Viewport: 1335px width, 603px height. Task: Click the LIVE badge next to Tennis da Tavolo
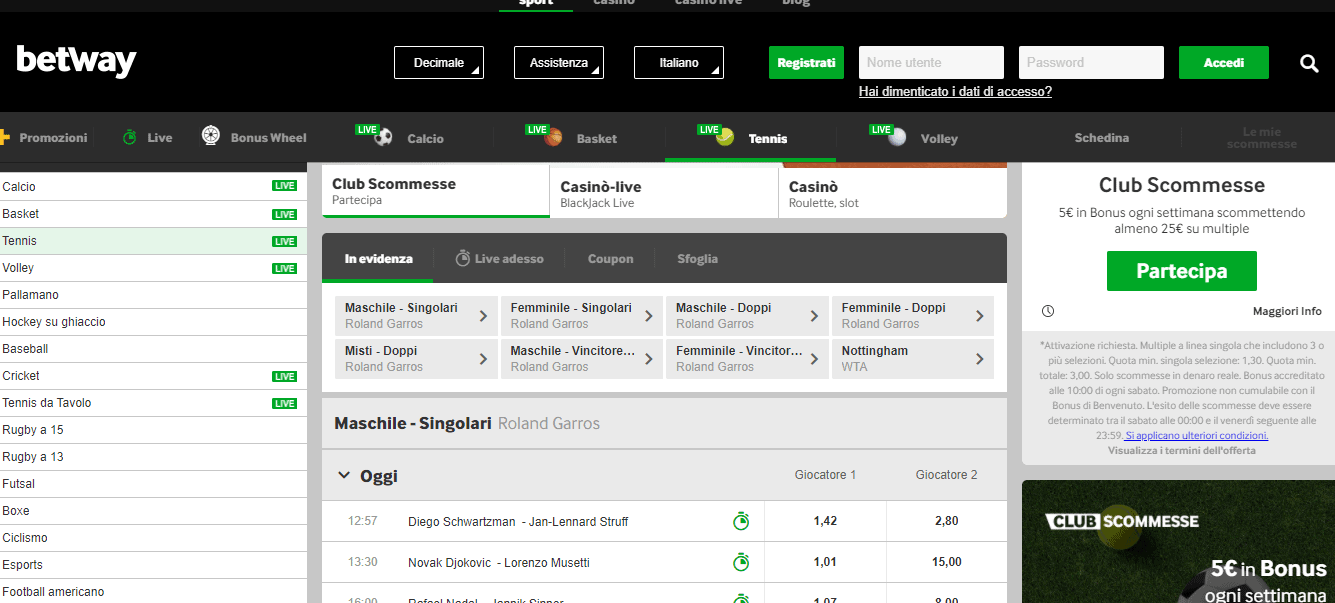pos(285,404)
